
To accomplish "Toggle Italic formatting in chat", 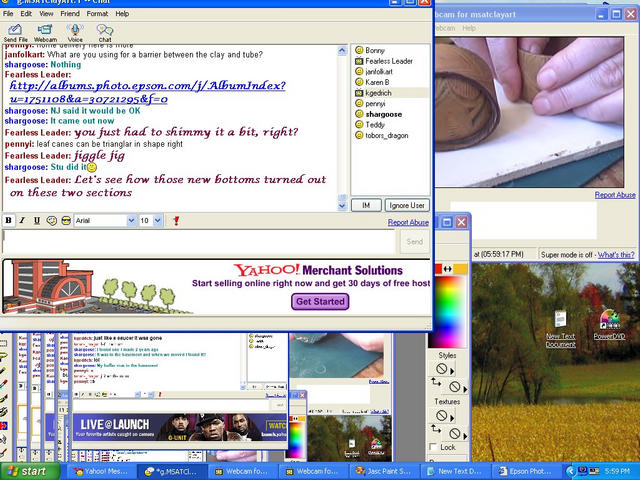I will [22, 220].
